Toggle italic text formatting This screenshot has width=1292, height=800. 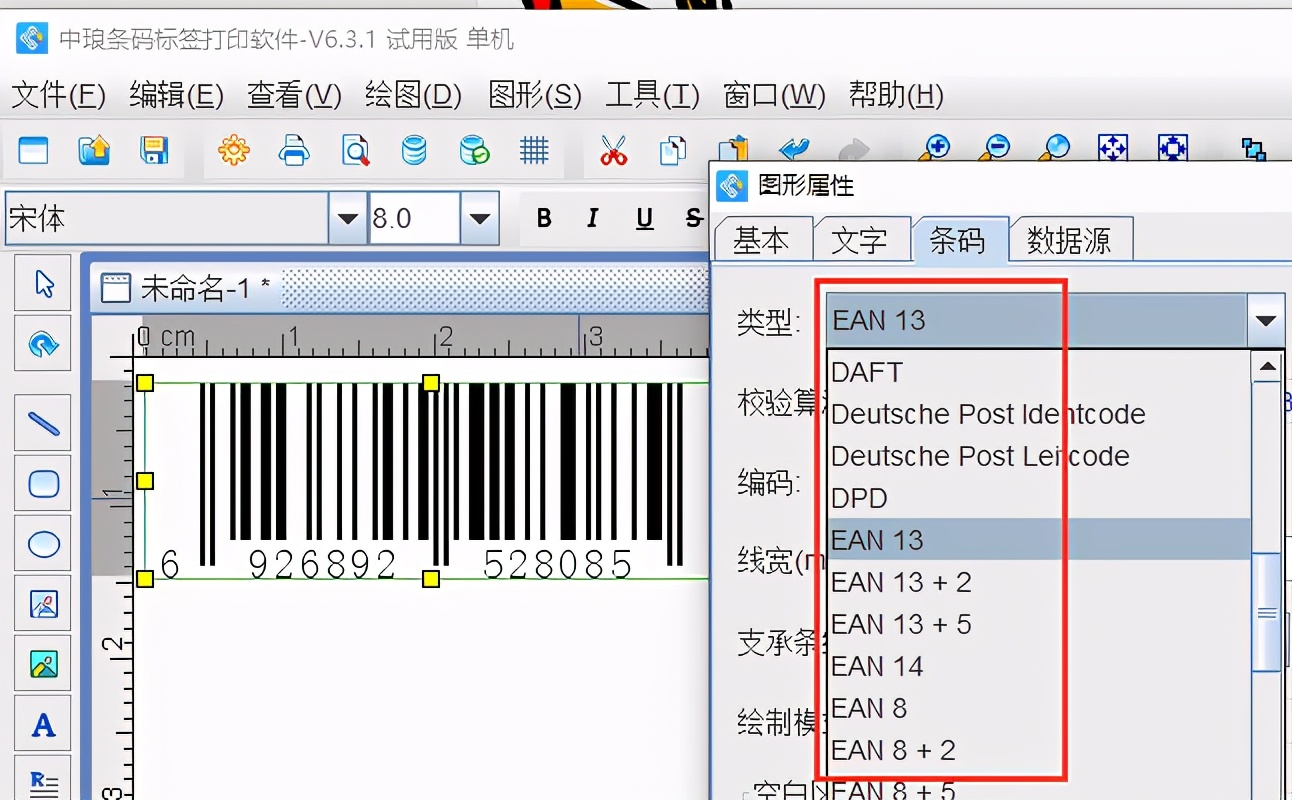point(591,218)
